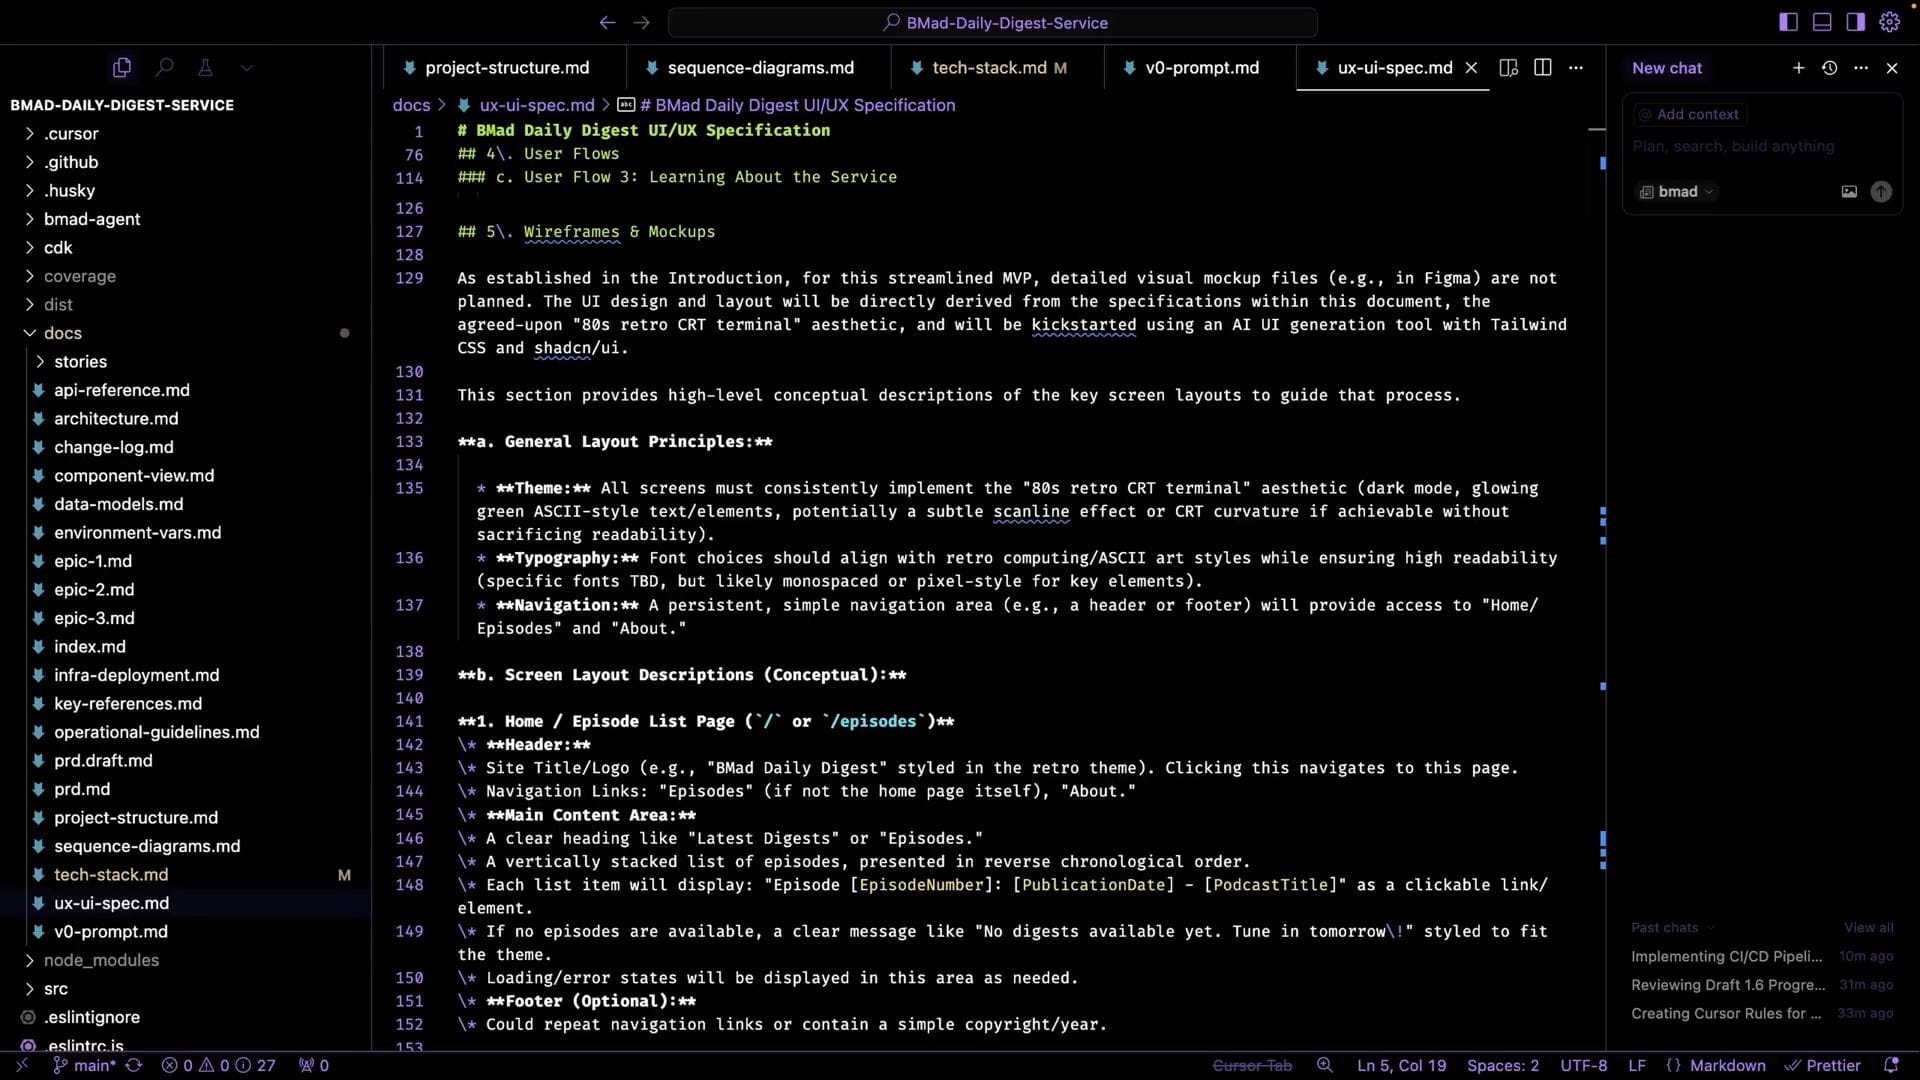
Task: Click View all past chats link
Action: click(1868, 927)
